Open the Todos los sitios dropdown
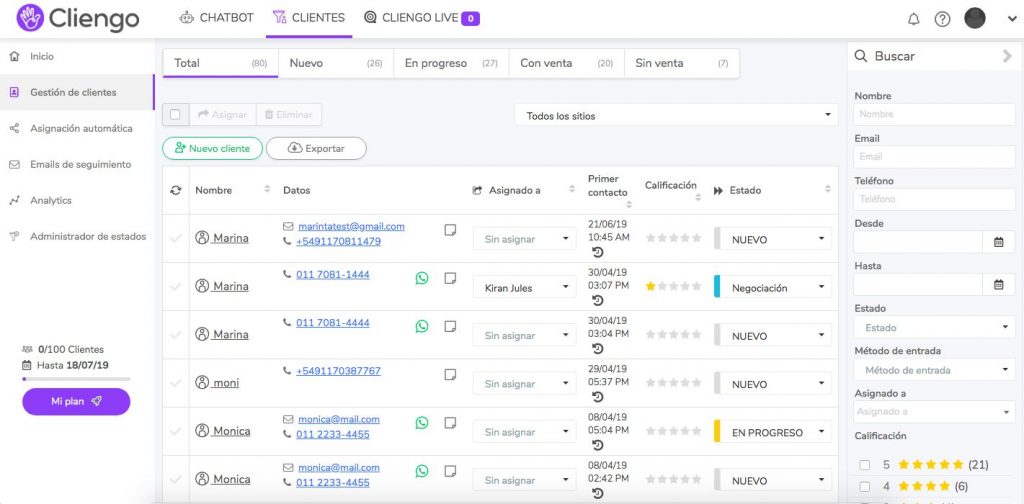The image size is (1024, 504). tap(677, 116)
